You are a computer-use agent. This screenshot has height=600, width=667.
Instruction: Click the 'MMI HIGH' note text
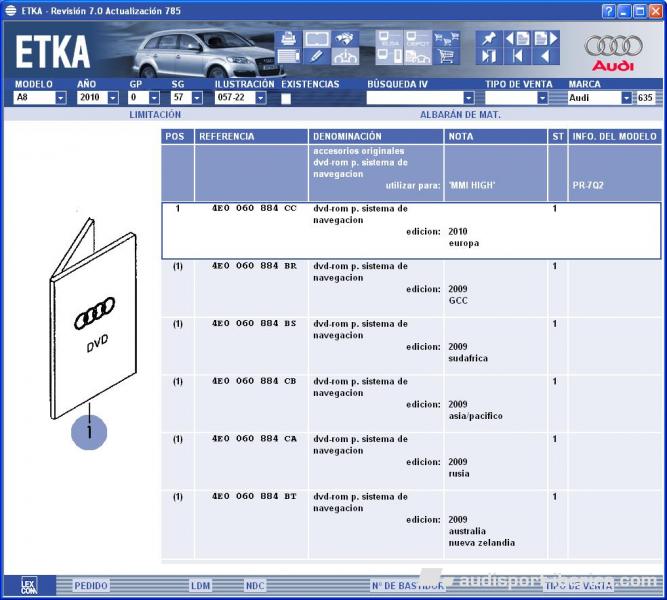click(472, 186)
